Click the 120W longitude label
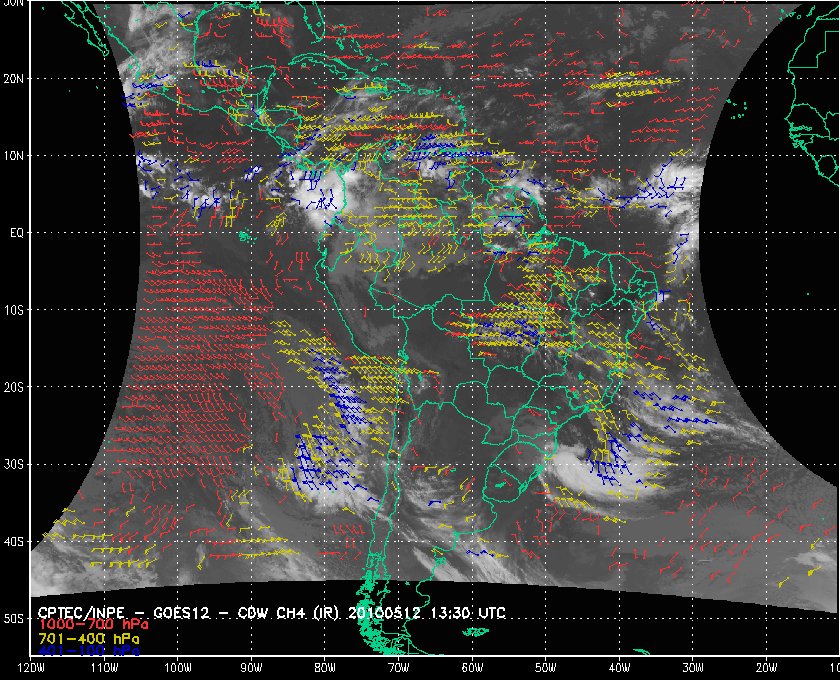Screen dimensions: 840x680 pyautogui.click(x=31, y=668)
